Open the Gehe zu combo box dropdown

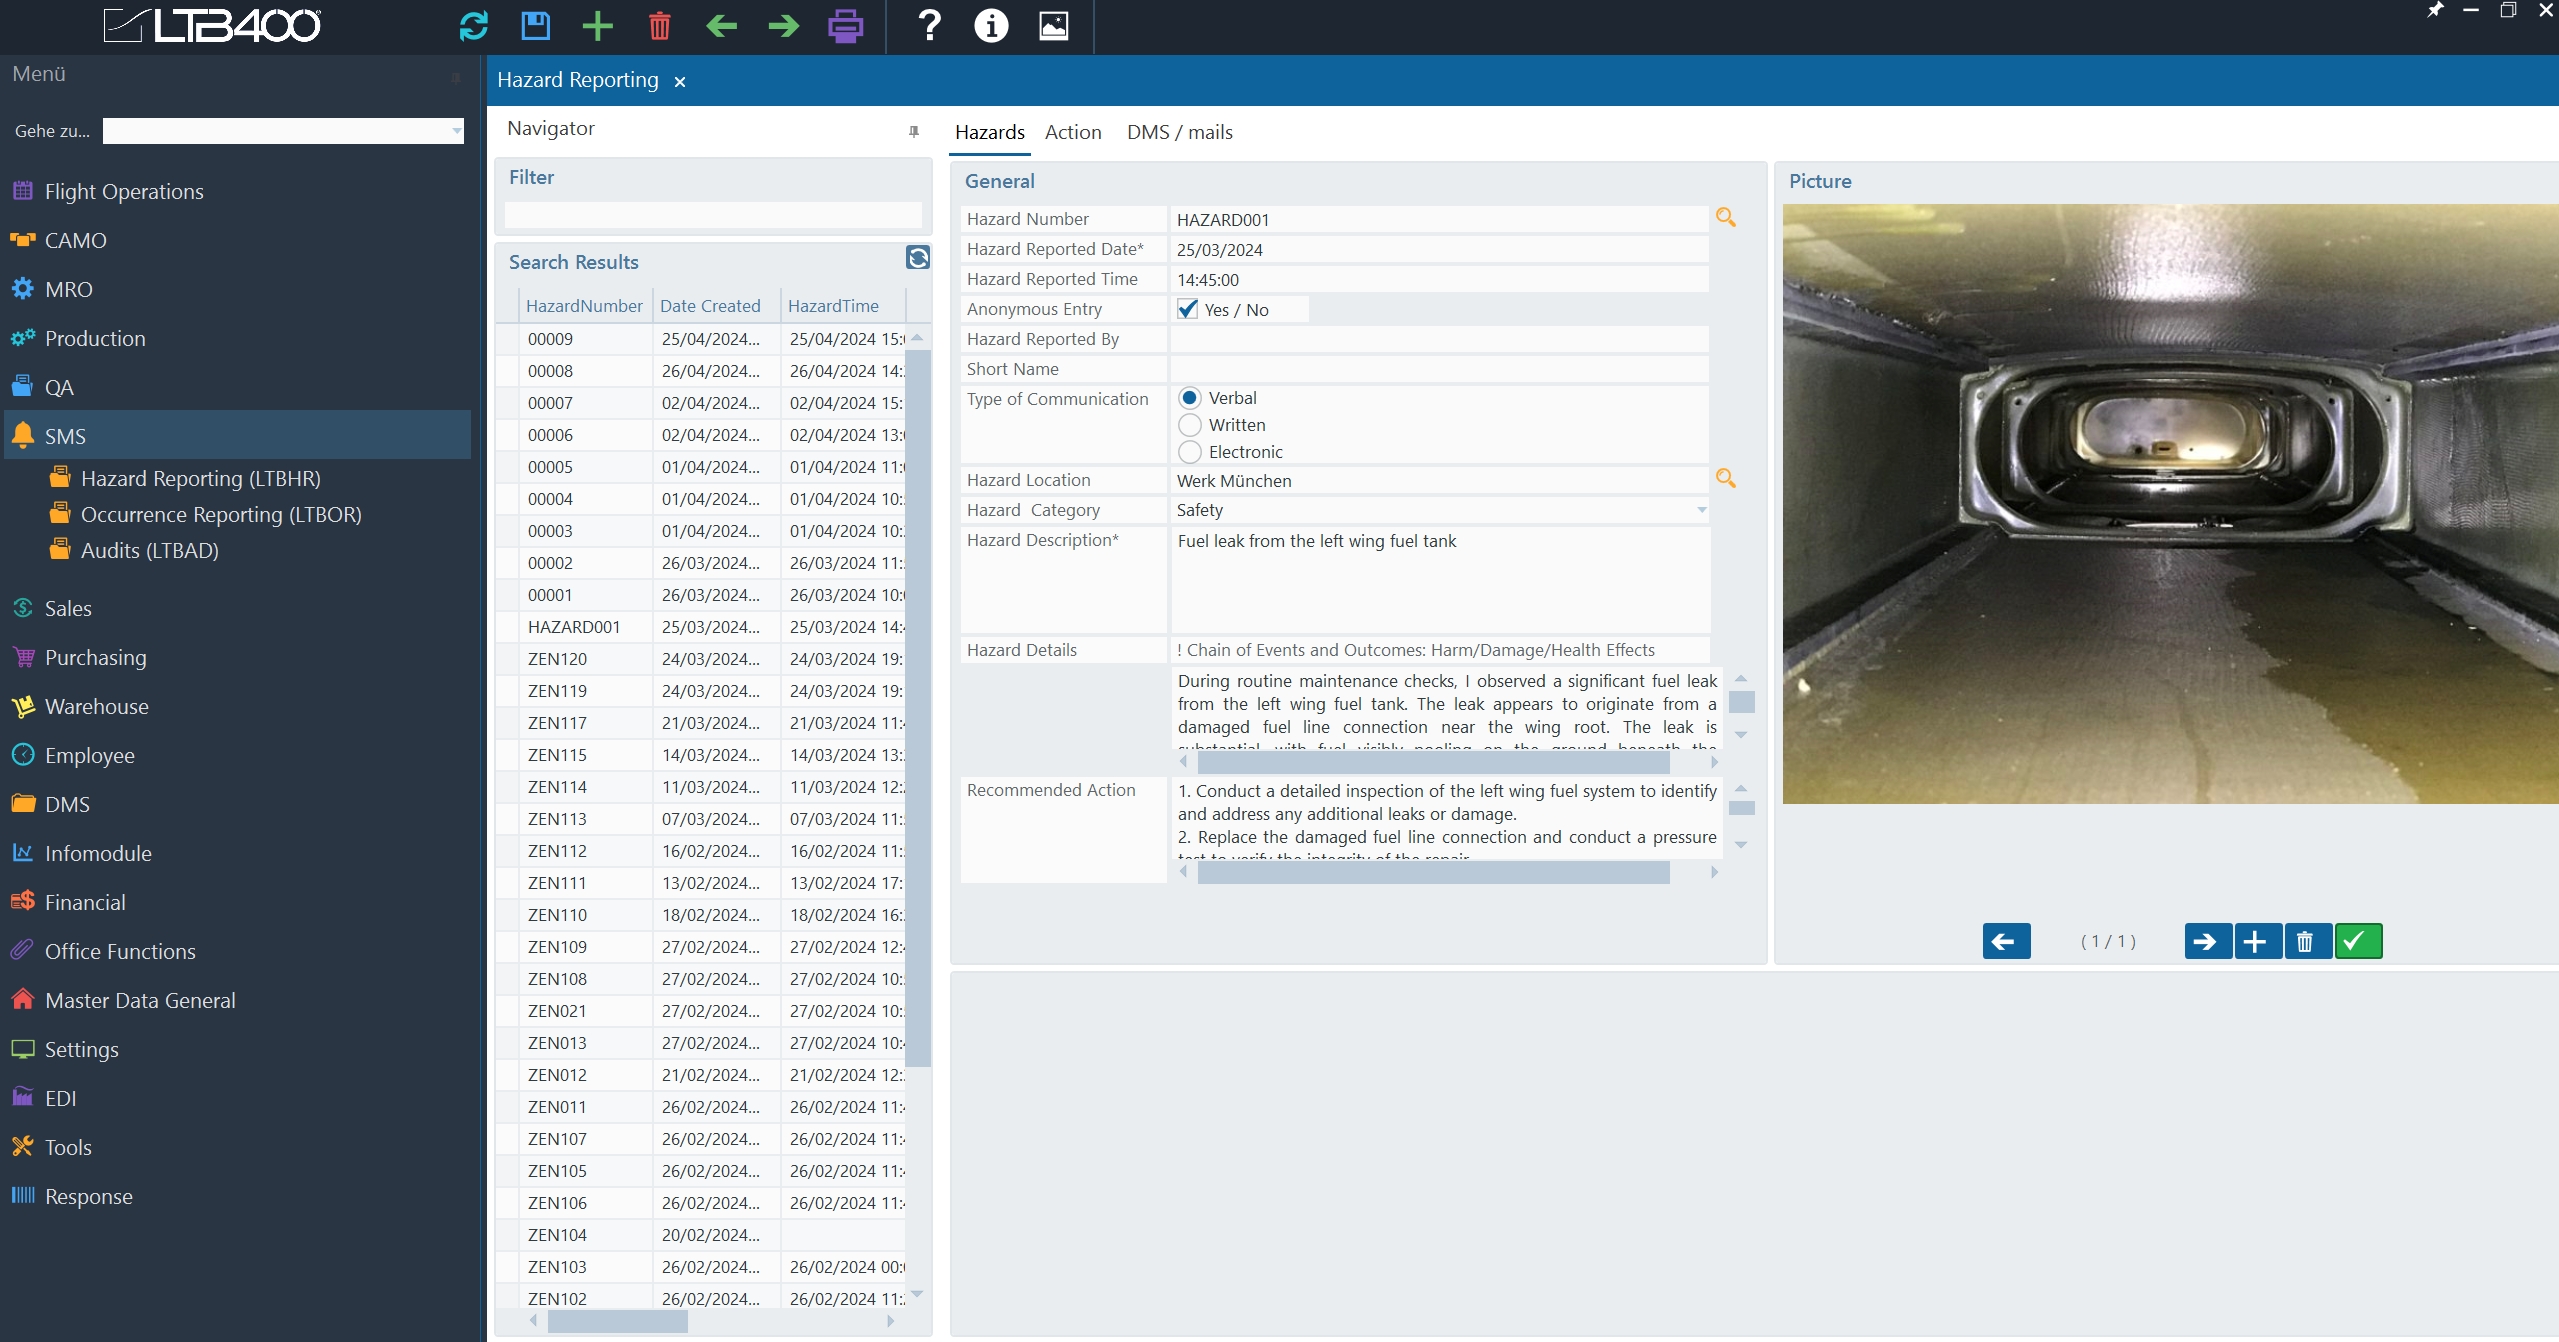coord(456,131)
